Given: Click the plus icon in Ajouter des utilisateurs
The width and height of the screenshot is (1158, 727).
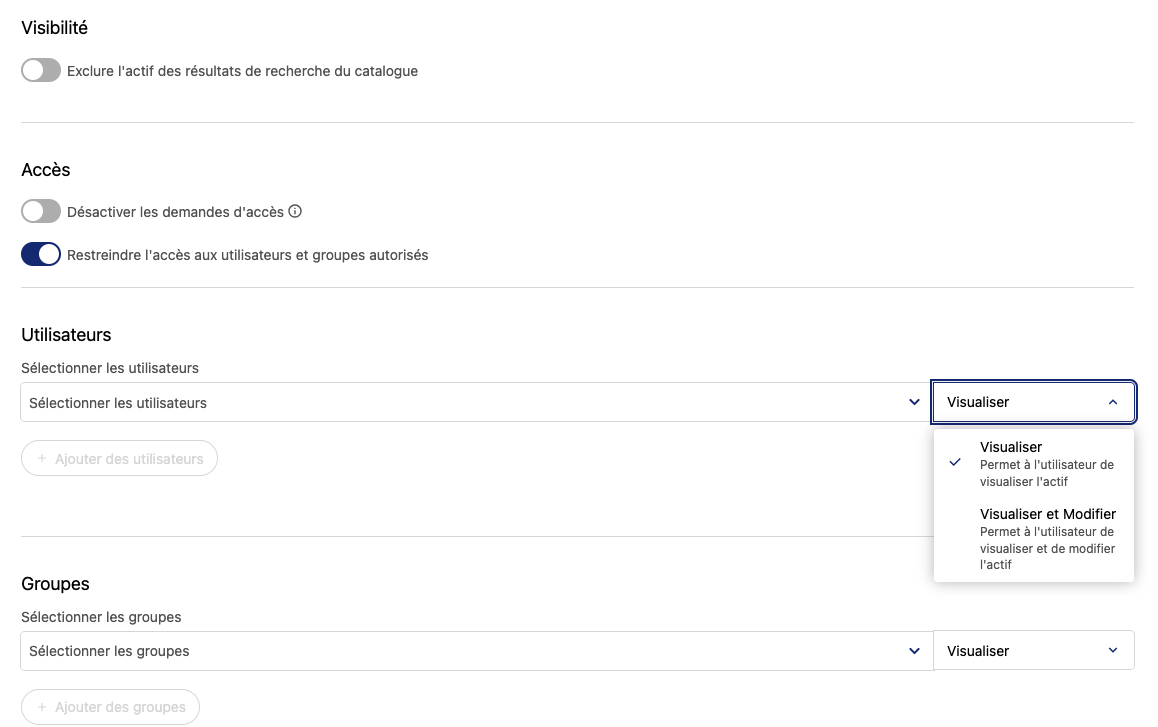Looking at the screenshot, I should [42, 459].
